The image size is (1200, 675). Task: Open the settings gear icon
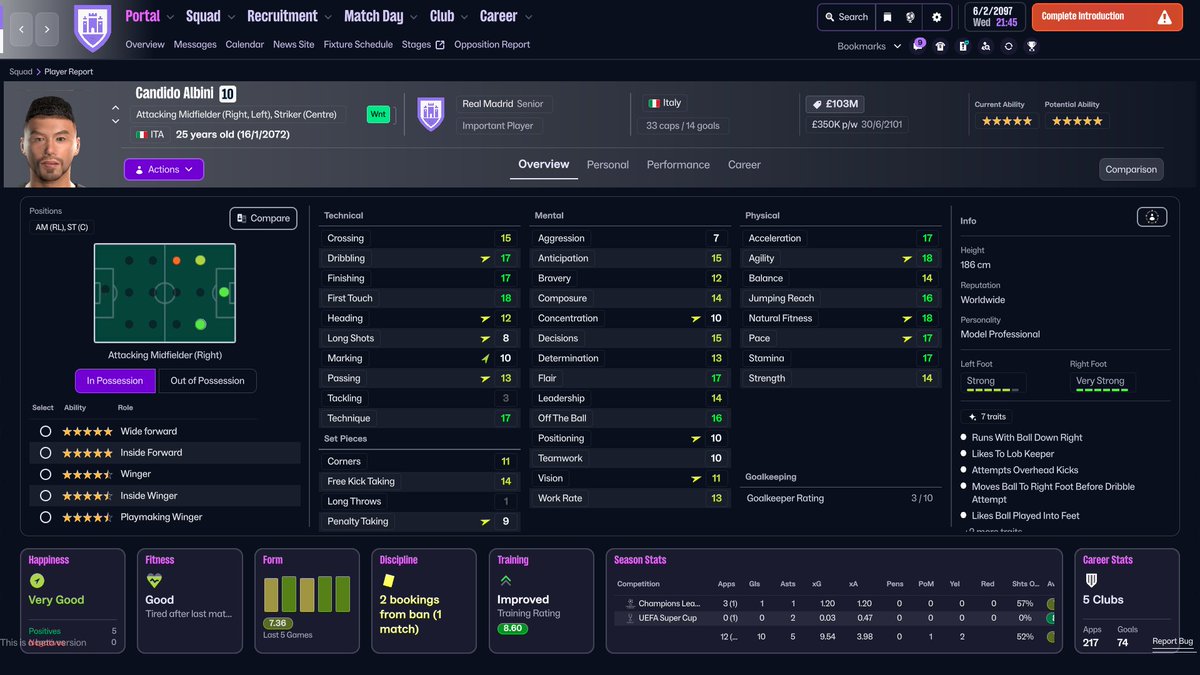click(x=936, y=17)
